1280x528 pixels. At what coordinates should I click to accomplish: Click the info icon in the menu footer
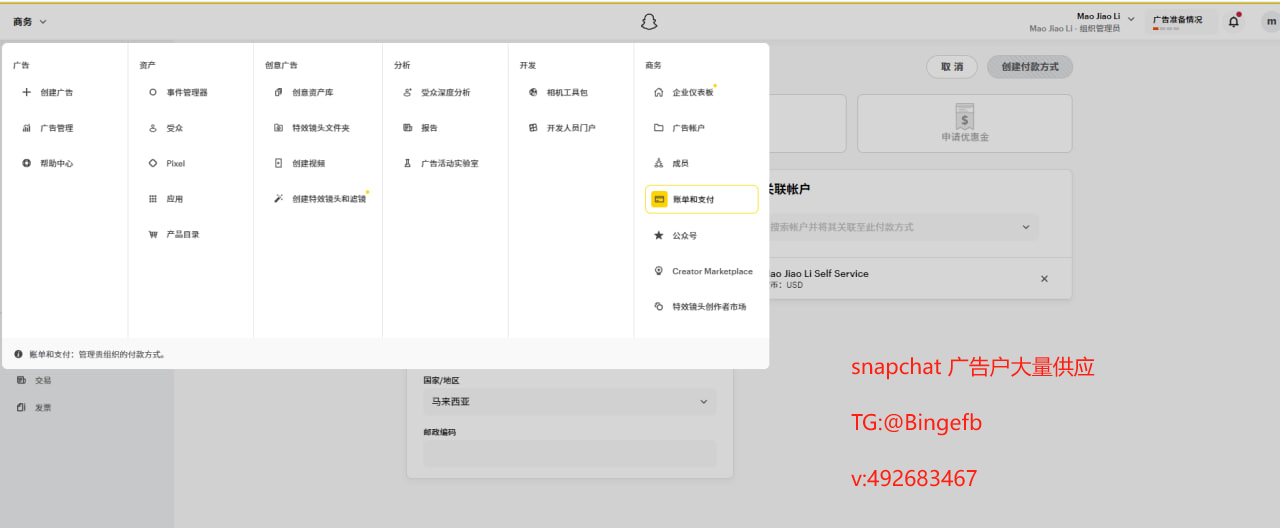pos(18,354)
